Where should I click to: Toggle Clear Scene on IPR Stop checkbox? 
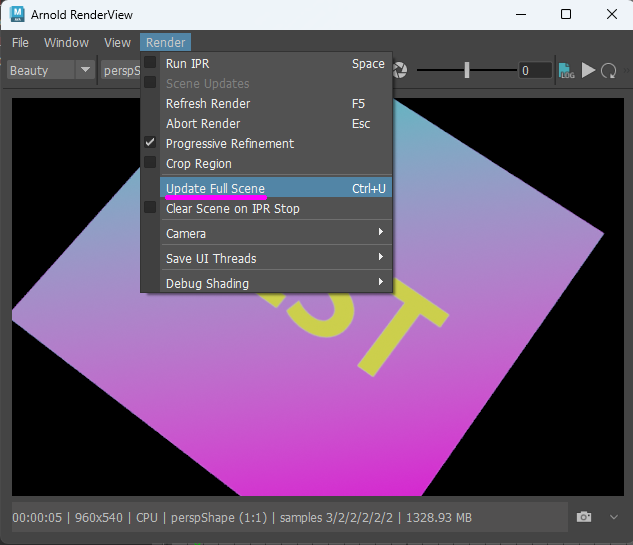click(x=150, y=207)
